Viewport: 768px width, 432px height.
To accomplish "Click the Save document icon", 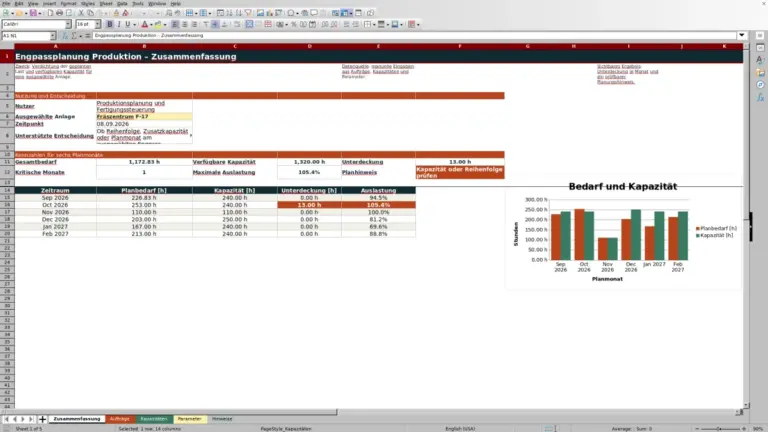I will click(33, 13).
